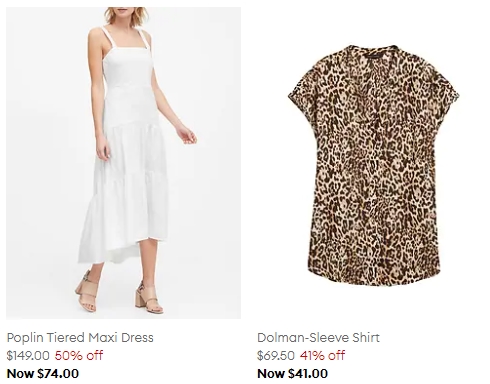Click the Now $41.00 sale price
This screenshot has width=490, height=384.
pos(293,373)
